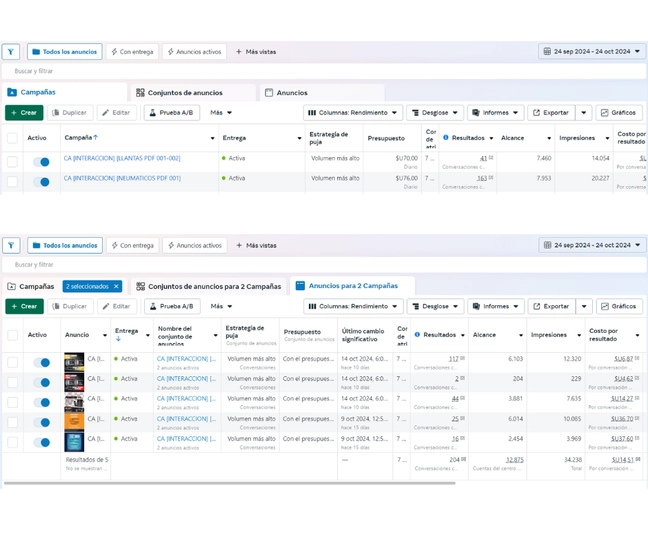The height and width of the screenshot is (543, 648).
Task: Click the info icon beside Resultados in upper table
Action: 446,138
